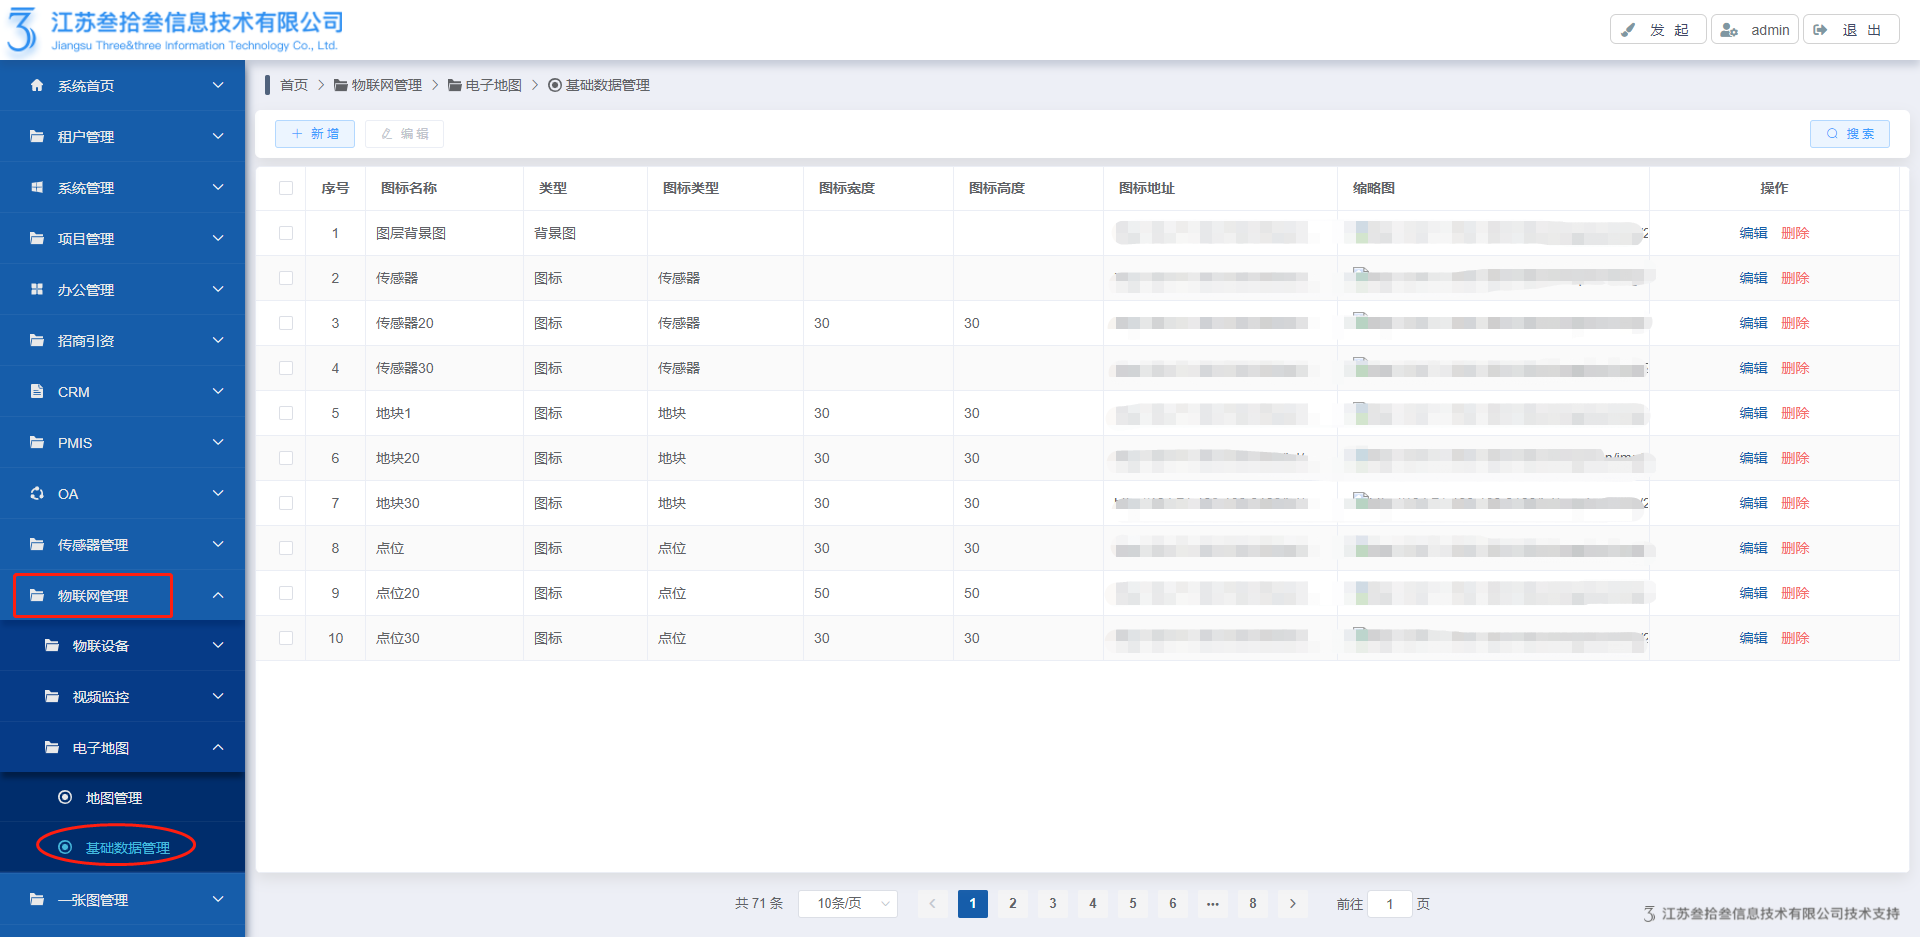Tick the checkbox for row 图层背景图

point(286,233)
